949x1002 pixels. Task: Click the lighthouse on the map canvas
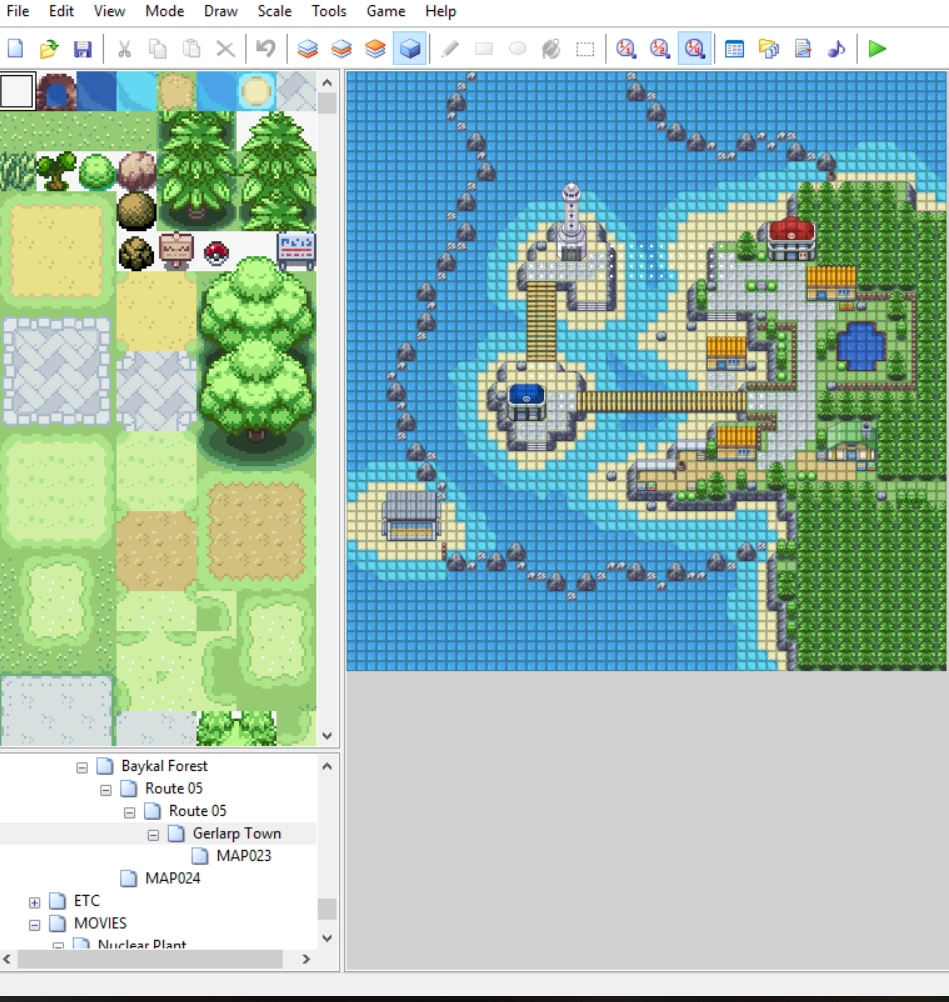(571, 222)
